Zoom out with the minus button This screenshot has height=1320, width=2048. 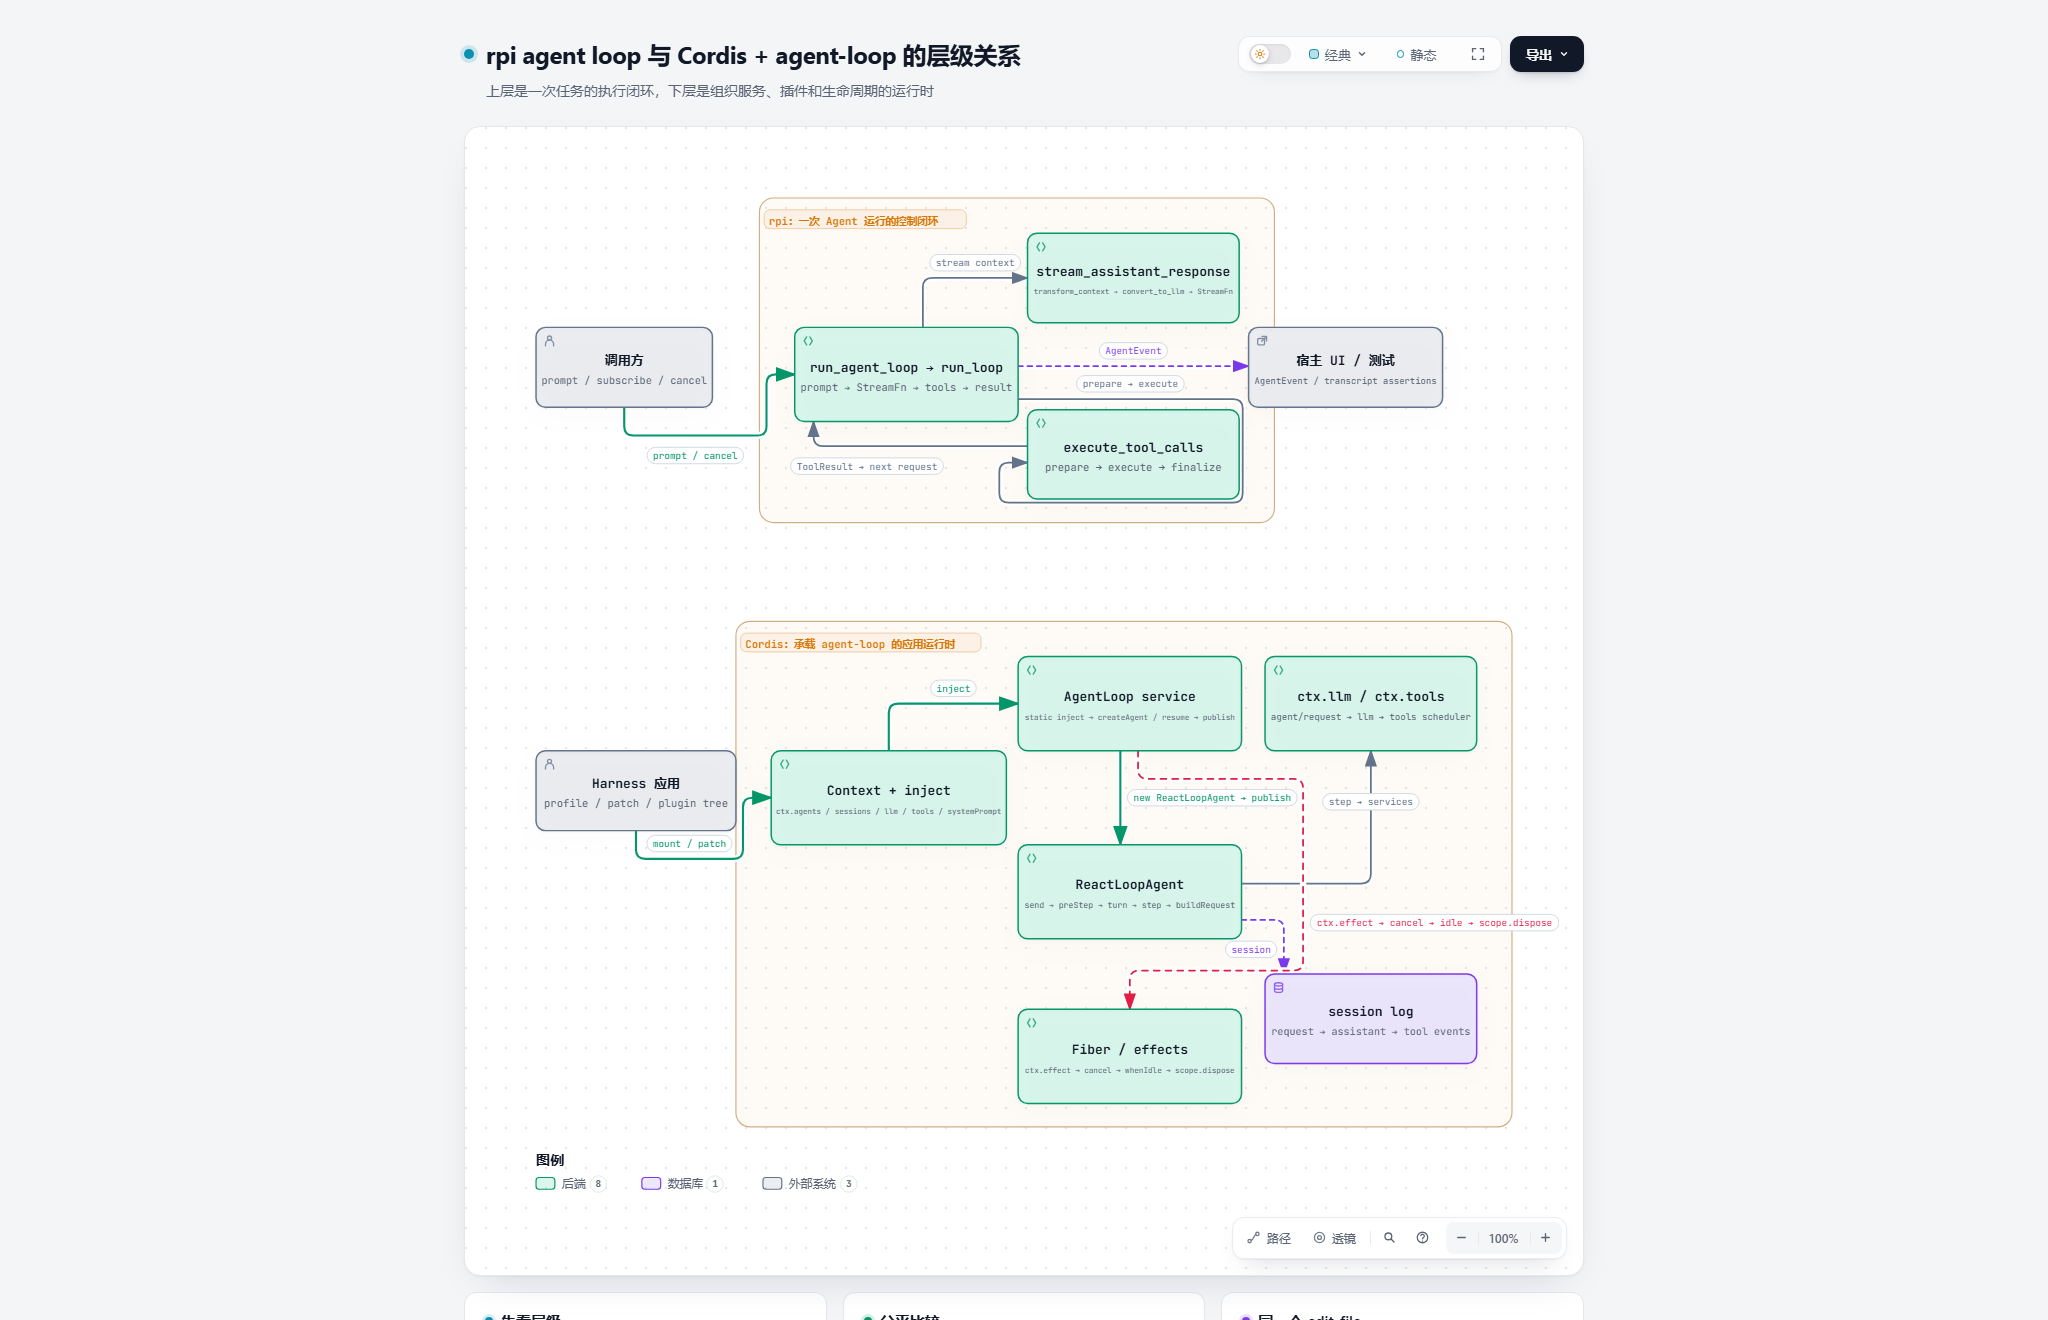point(1461,1238)
